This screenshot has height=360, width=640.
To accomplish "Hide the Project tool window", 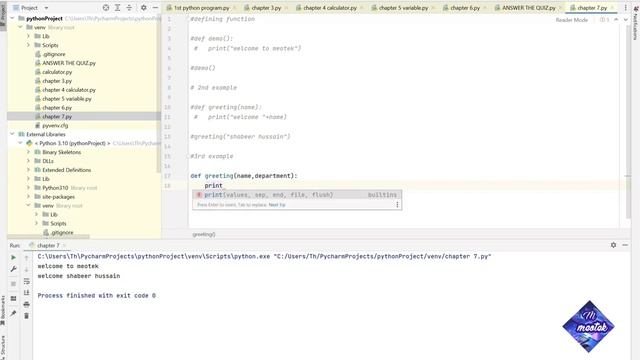I will click(155, 8).
